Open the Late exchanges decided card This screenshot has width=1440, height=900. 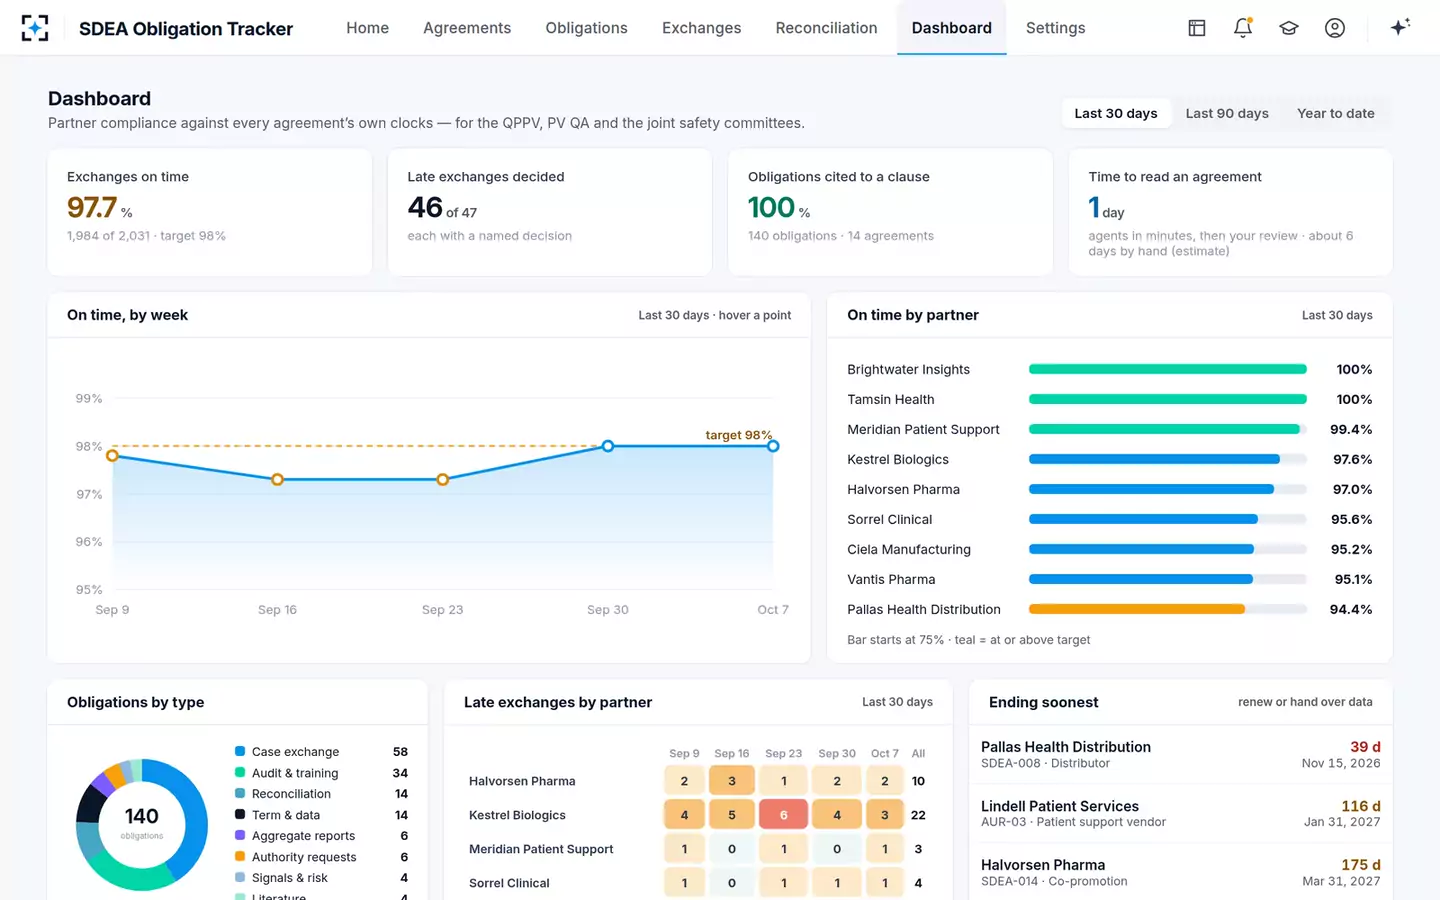[550, 212]
